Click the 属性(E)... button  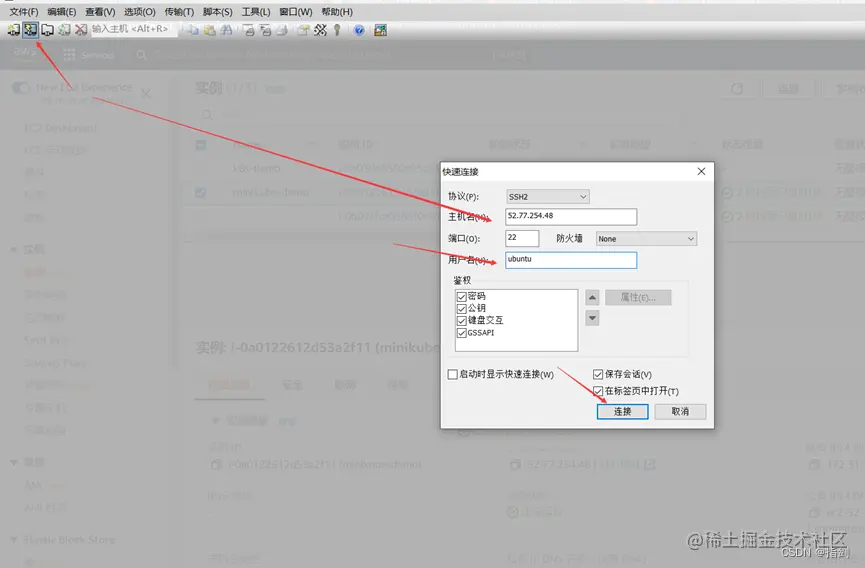[x=638, y=298]
